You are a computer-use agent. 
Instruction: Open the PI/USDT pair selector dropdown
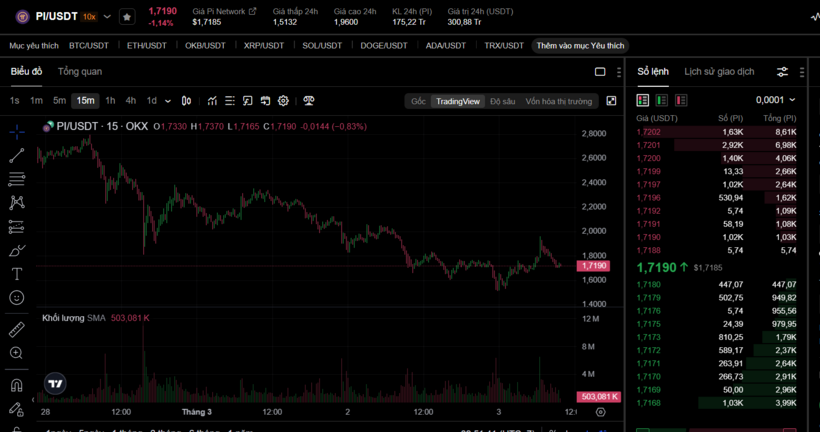(x=107, y=17)
